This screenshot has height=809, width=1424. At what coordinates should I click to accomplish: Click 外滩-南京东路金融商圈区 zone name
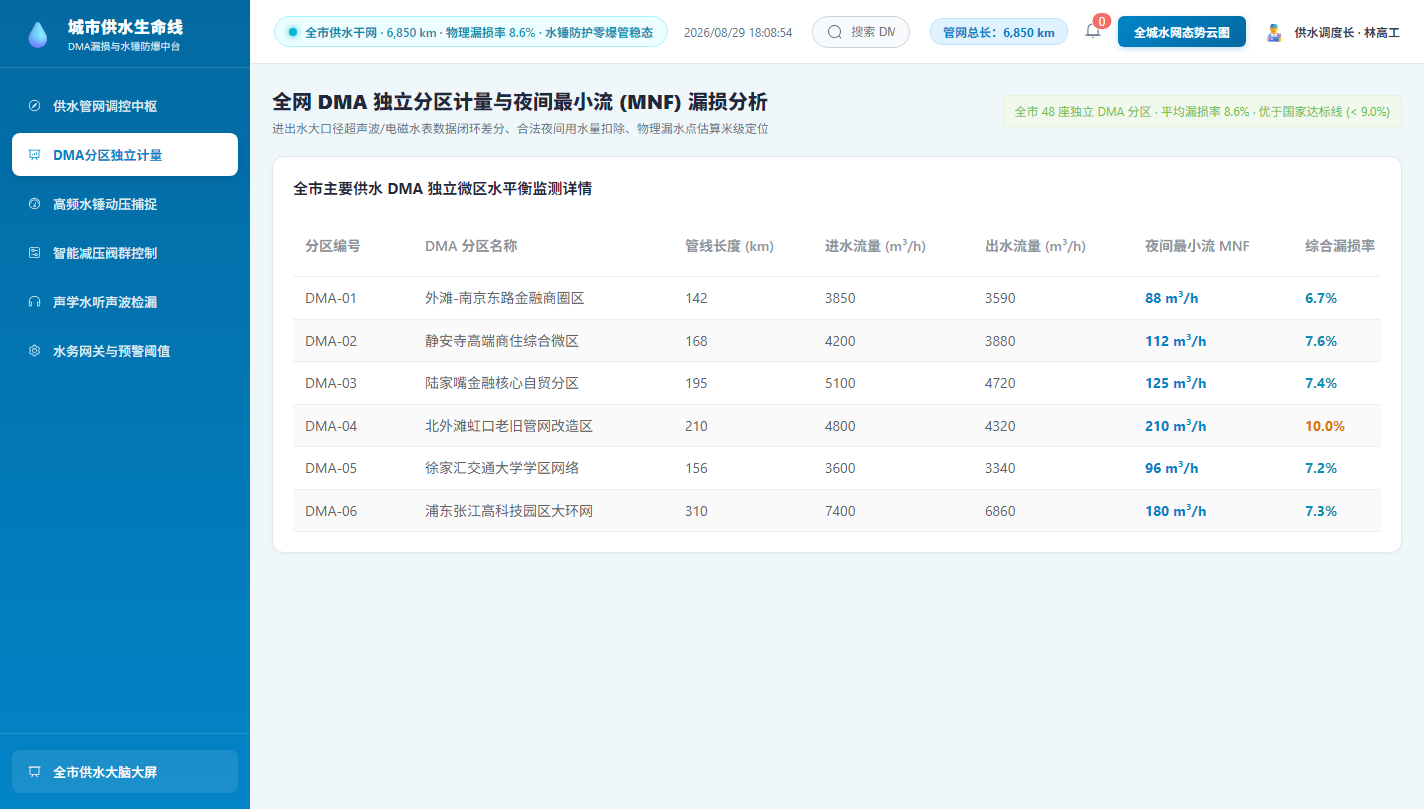click(504, 298)
